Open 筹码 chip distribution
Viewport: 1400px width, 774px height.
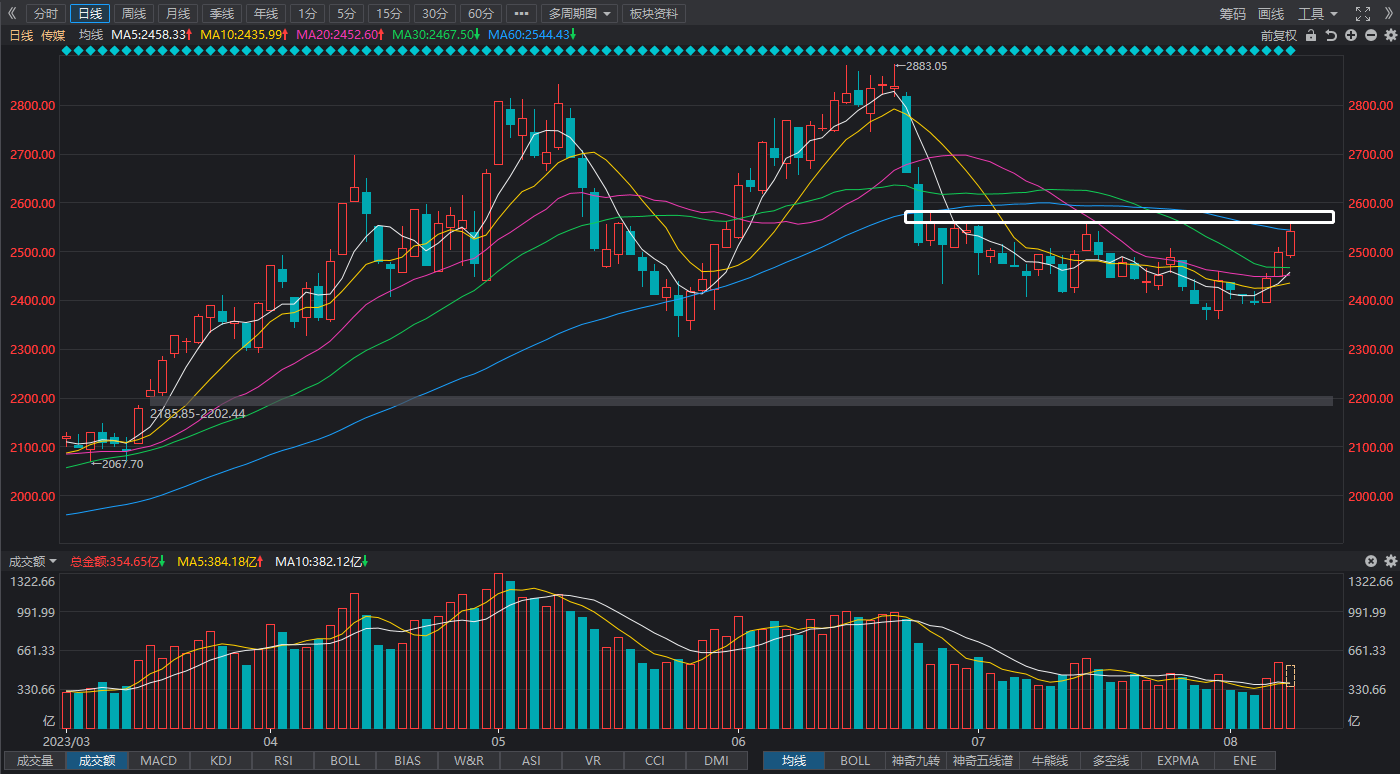coord(1233,14)
